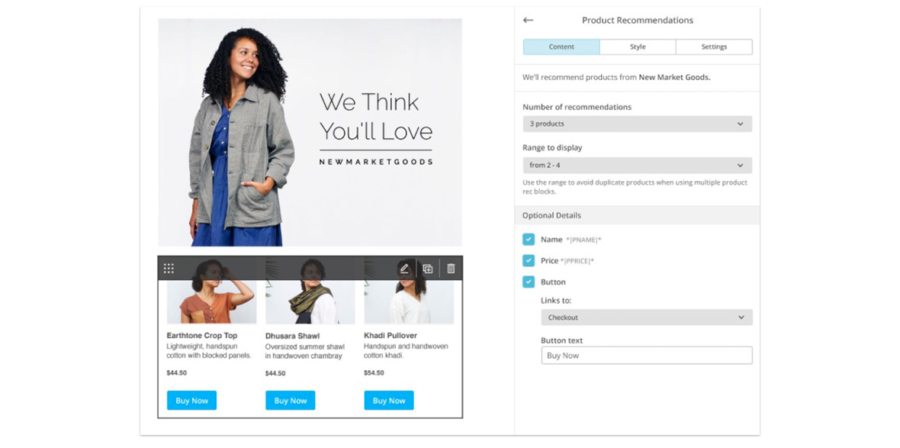
Task: Click the back arrow beside Product Recommendations
Action: [x=528, y=20]
